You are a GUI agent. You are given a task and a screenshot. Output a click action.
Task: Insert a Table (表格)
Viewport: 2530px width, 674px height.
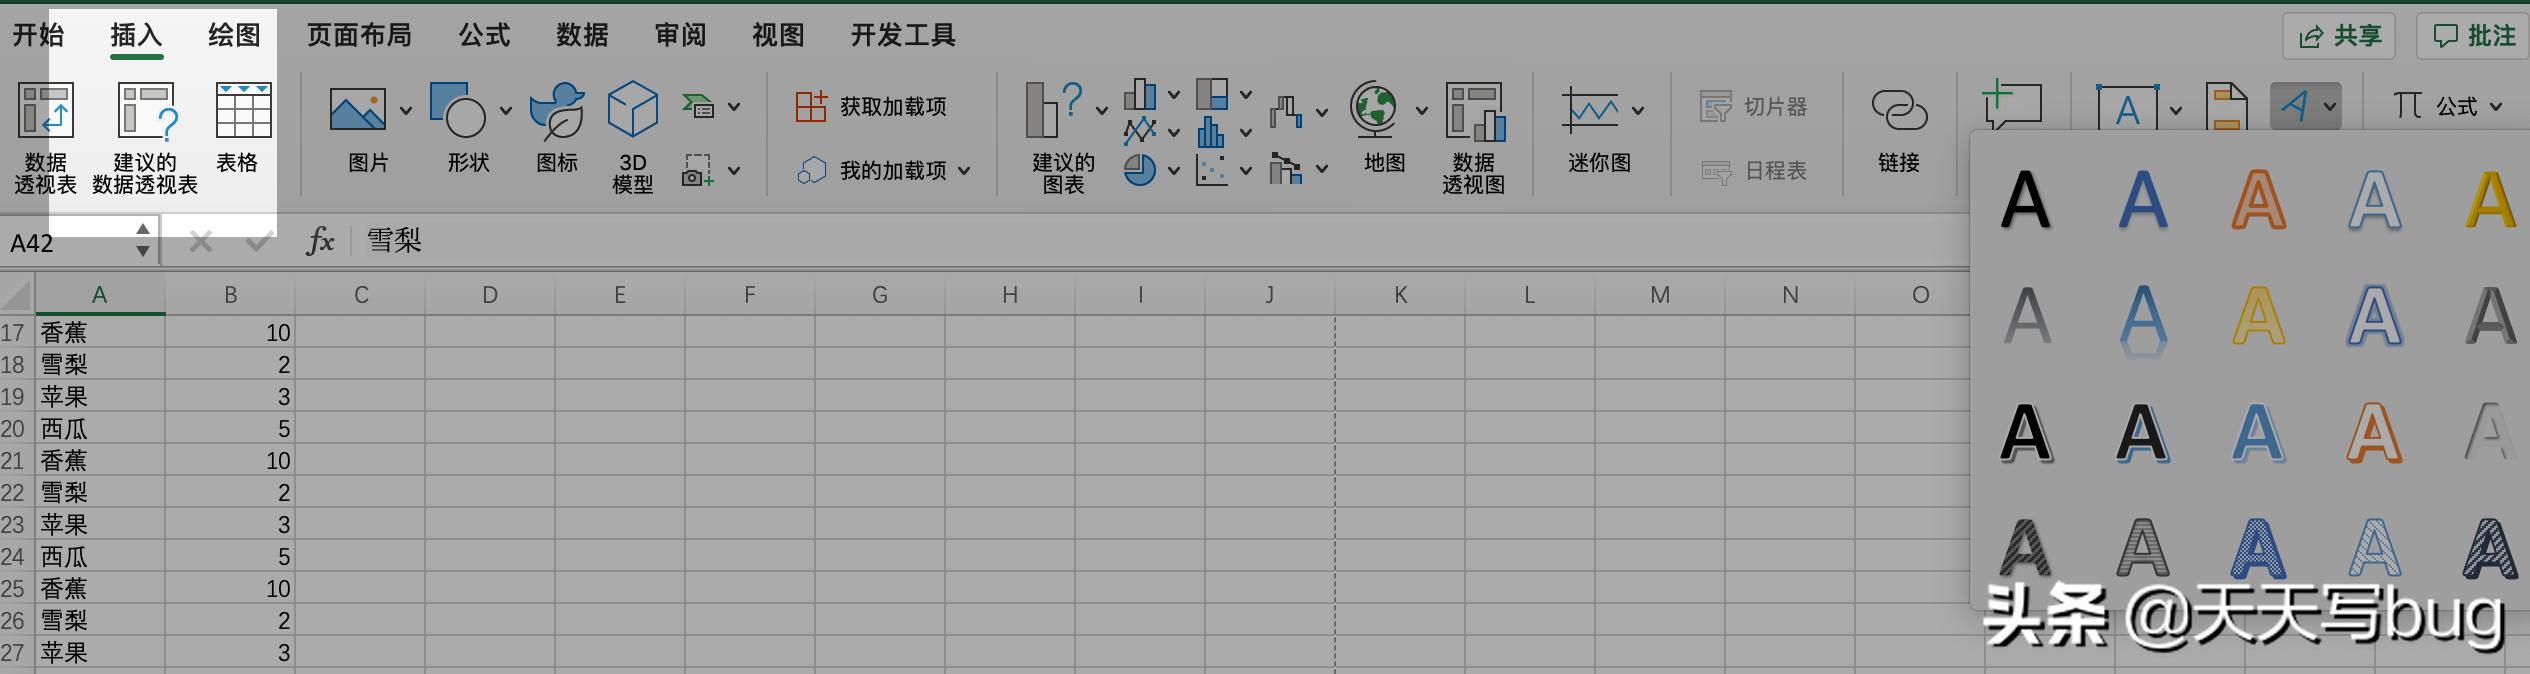pyautogui.click(x=243, y=128)
